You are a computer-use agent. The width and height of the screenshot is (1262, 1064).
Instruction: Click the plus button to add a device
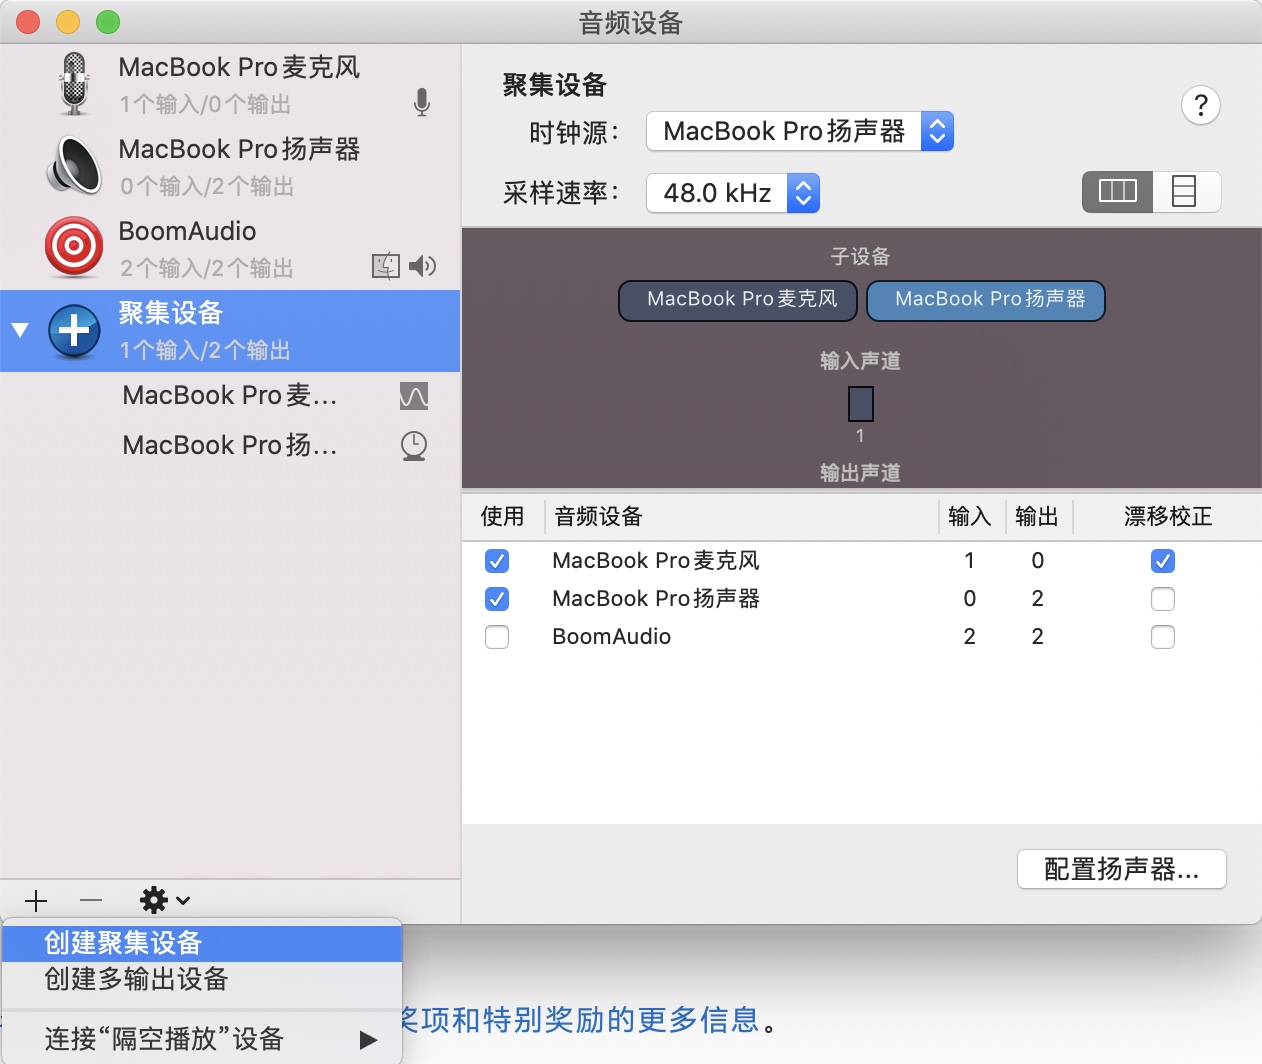(36, 901)
